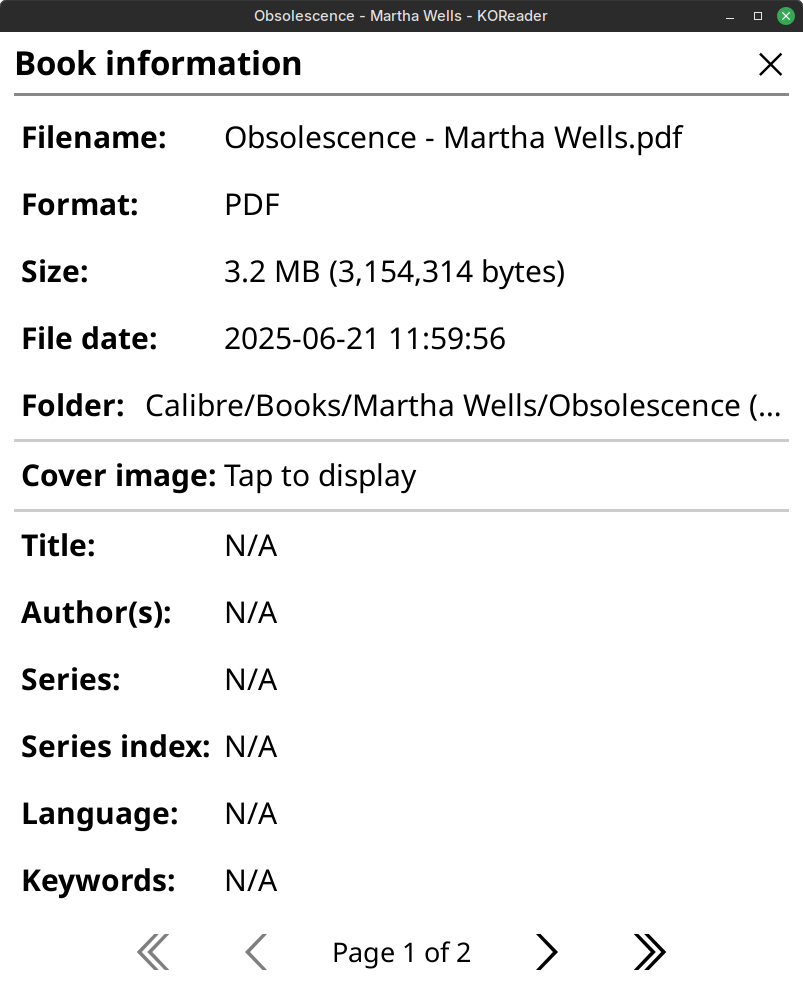803x982 pixels.
Task: Click the Format PDF row
Action: pos(252,205)
